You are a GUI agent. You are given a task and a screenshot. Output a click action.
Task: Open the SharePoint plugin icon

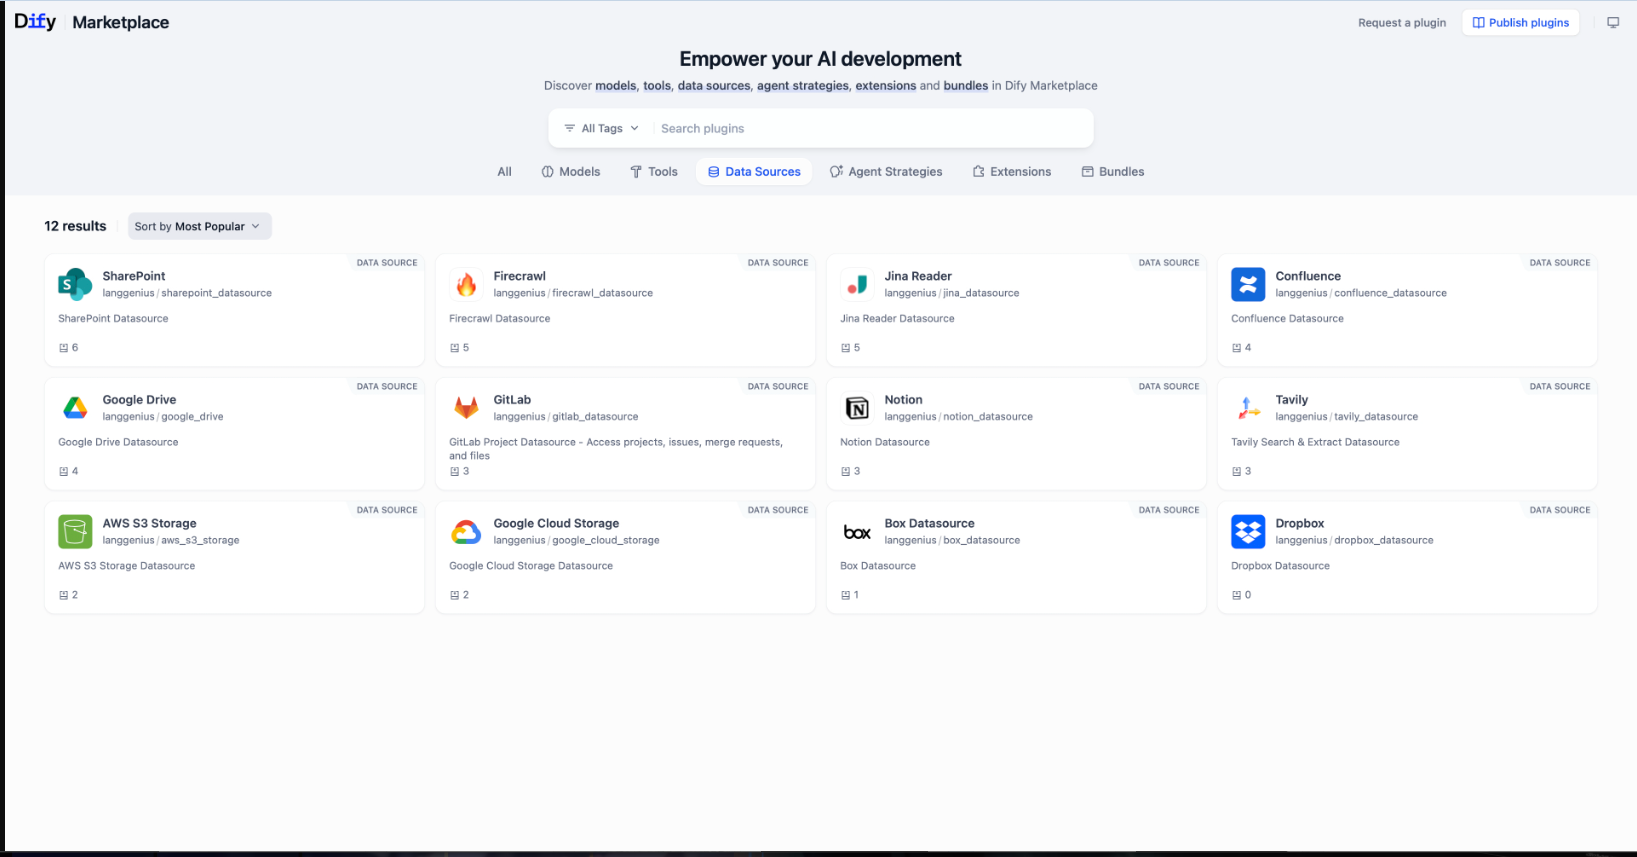point(75,284)
